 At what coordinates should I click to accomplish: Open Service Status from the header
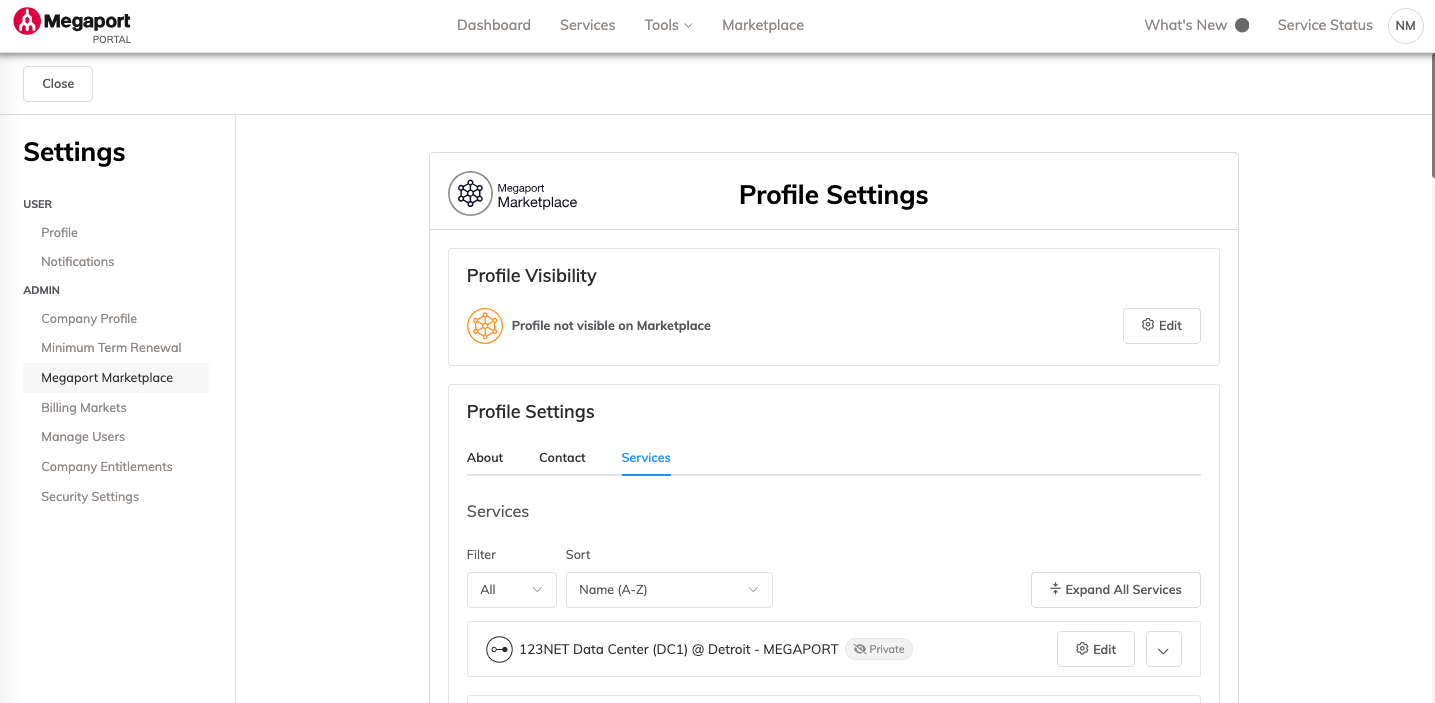click(x=1324, y=25)
